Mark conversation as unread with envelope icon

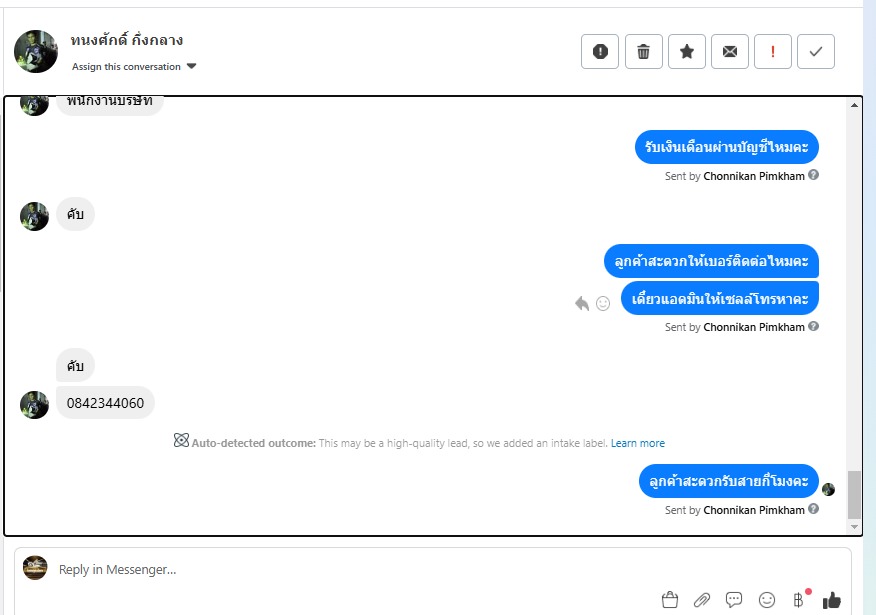[x=730, y=51]
